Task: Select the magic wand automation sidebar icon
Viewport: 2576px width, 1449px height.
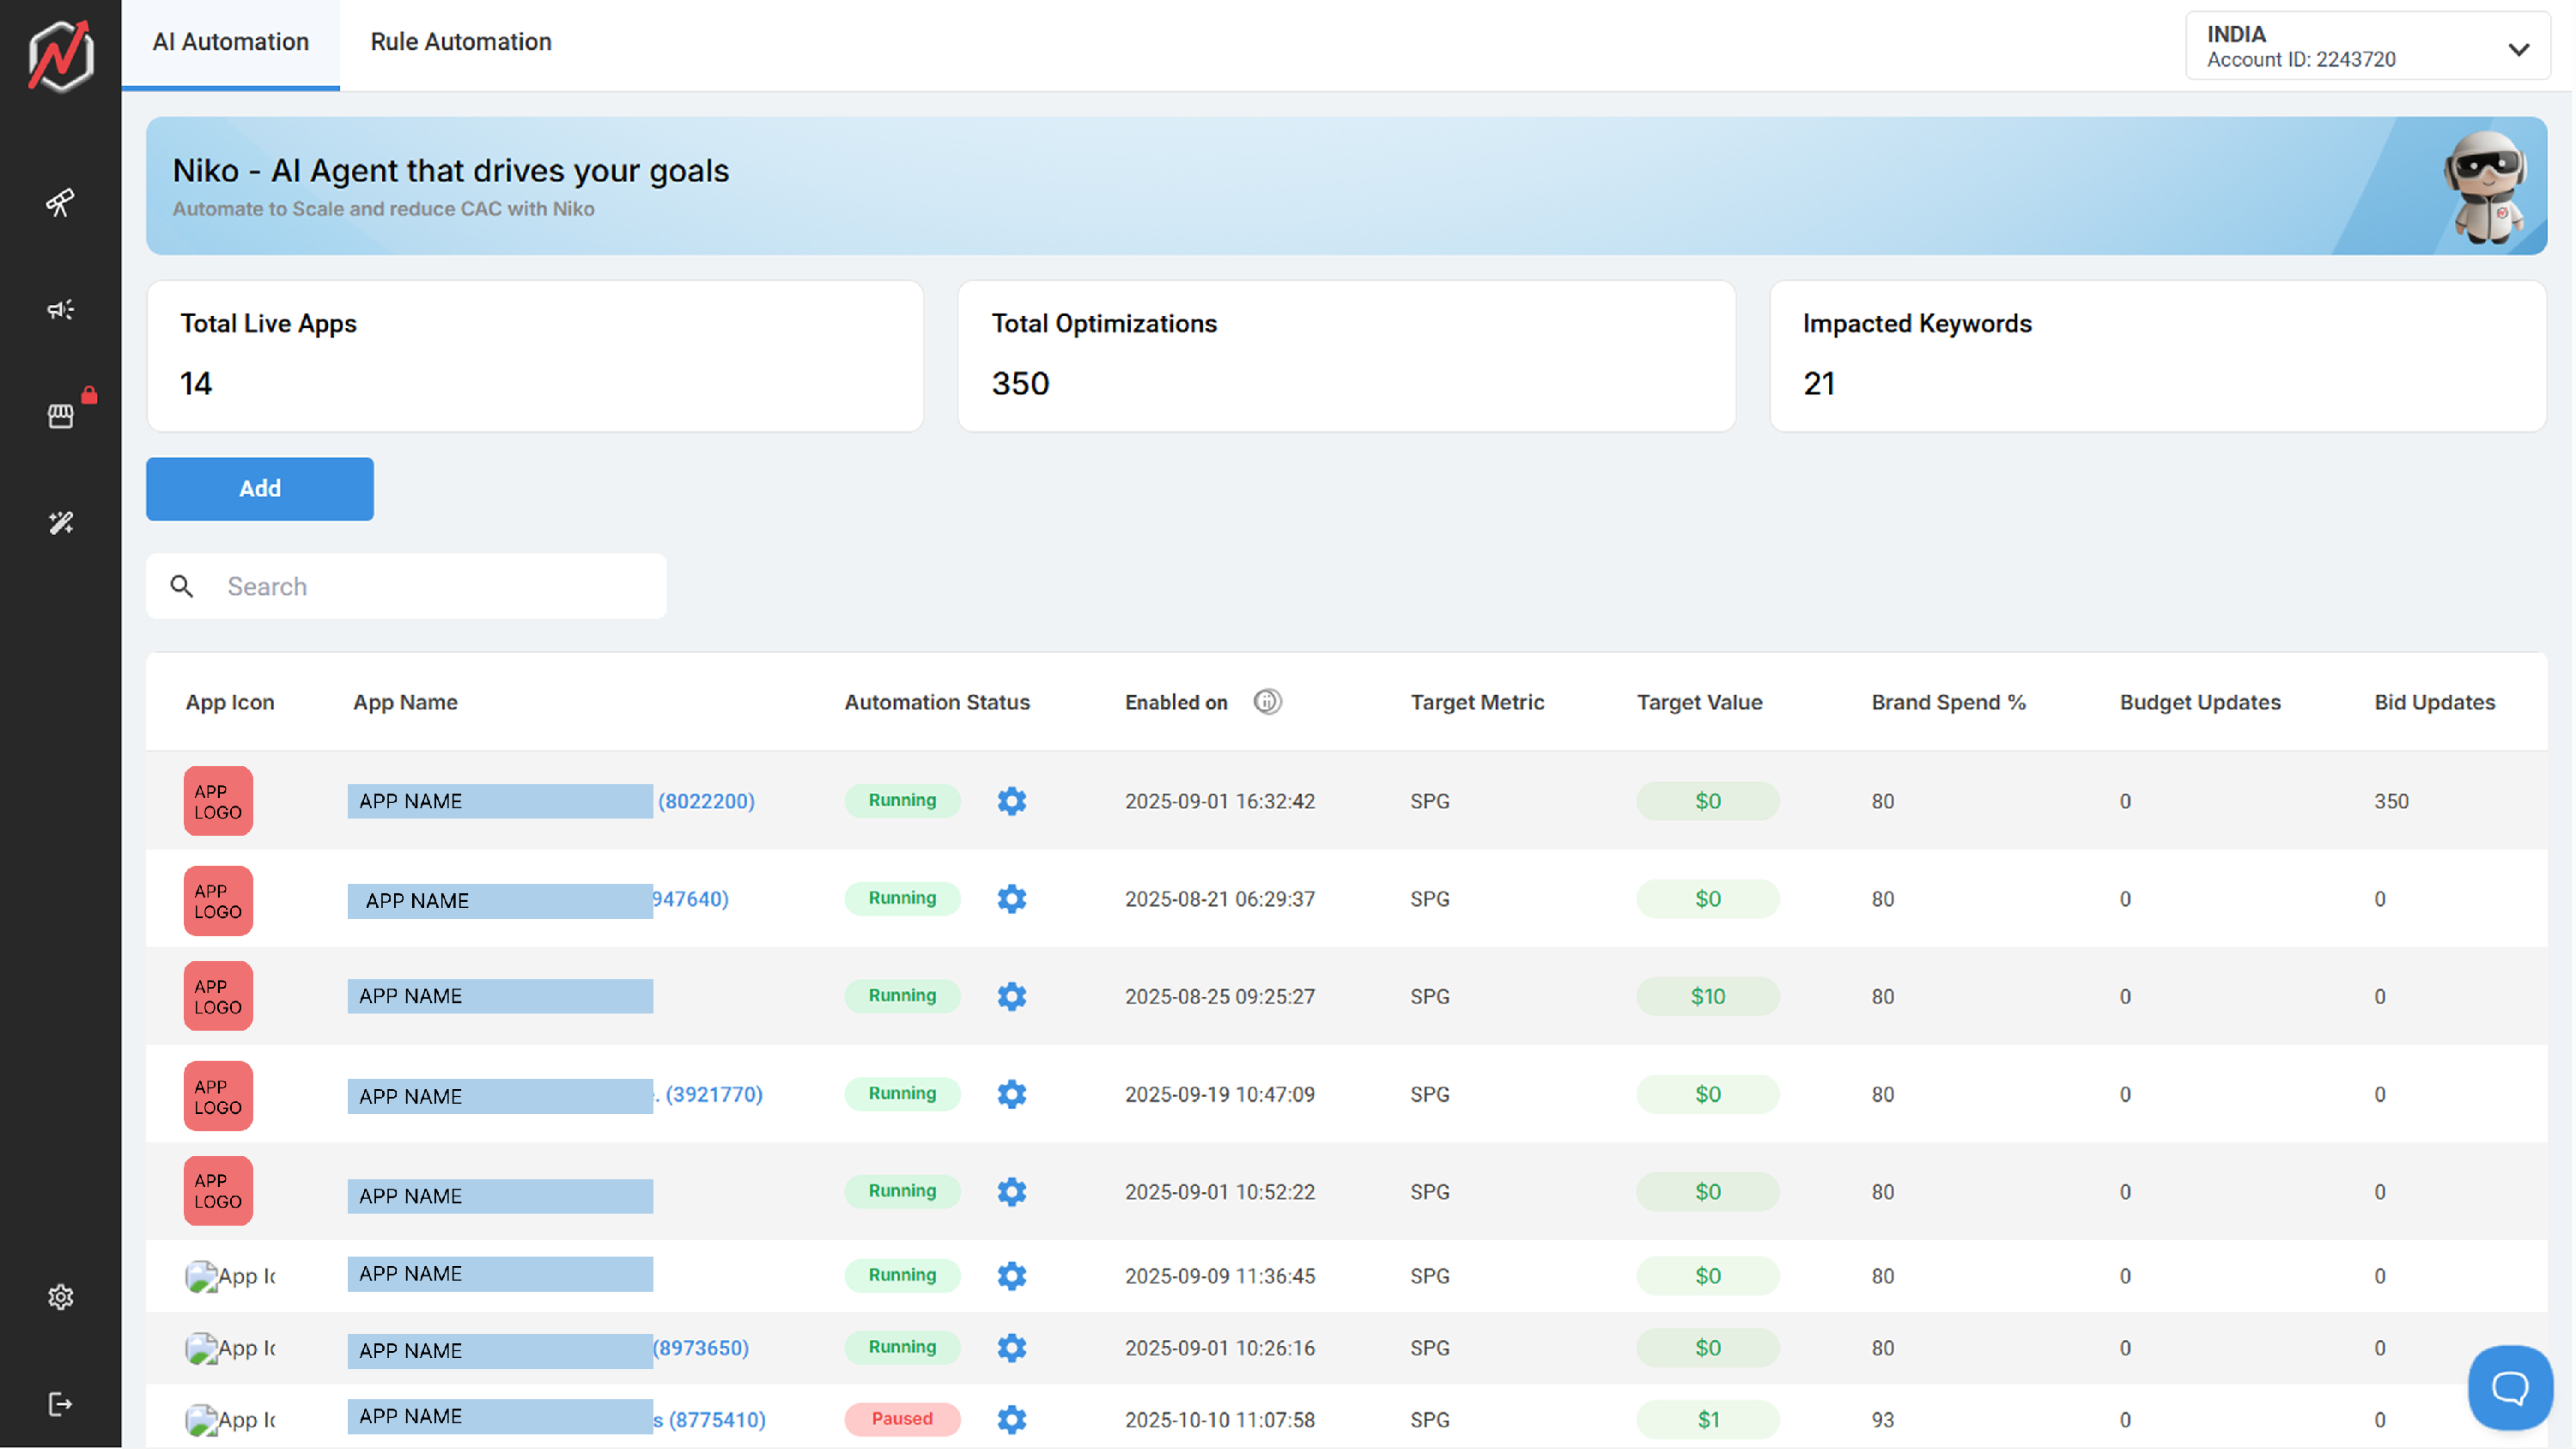Action: tap(60, 523)
